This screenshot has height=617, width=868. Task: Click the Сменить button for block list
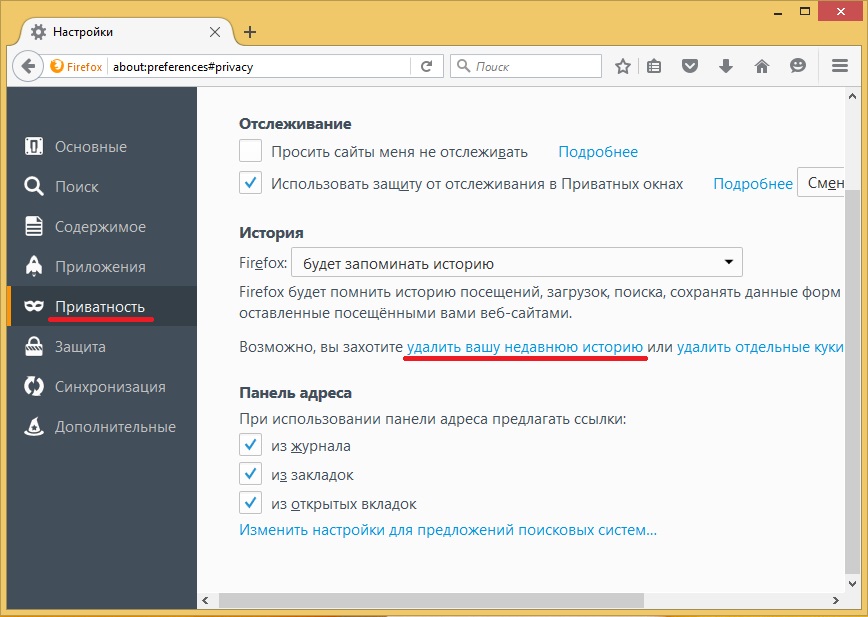821,183
